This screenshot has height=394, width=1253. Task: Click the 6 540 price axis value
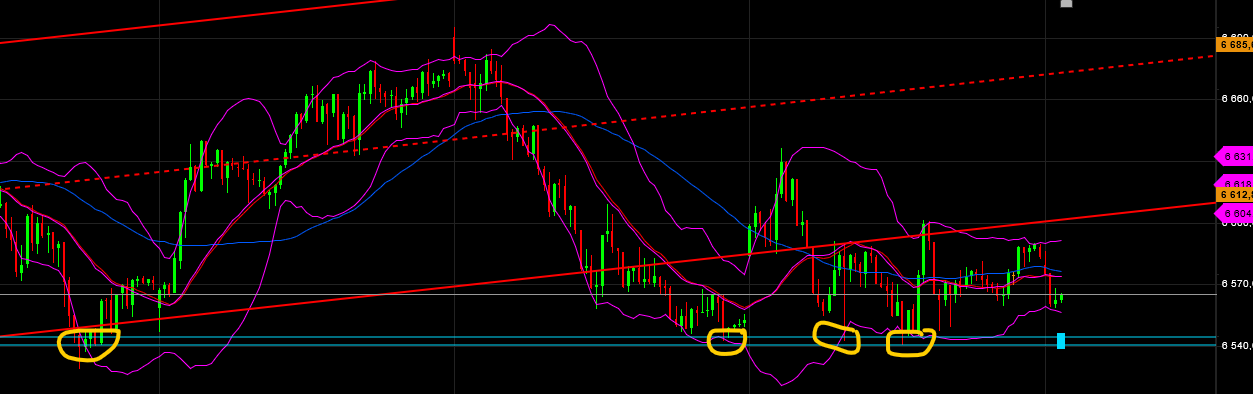1237,346
